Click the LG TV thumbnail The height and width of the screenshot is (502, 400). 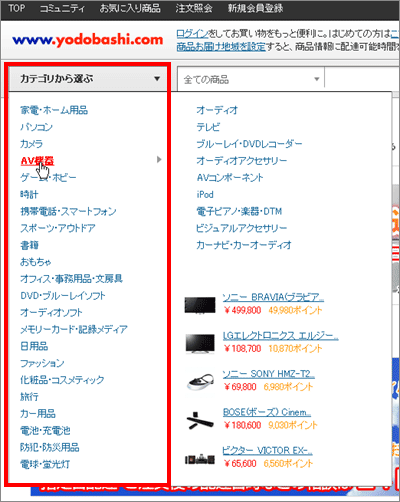pos(200,343)
